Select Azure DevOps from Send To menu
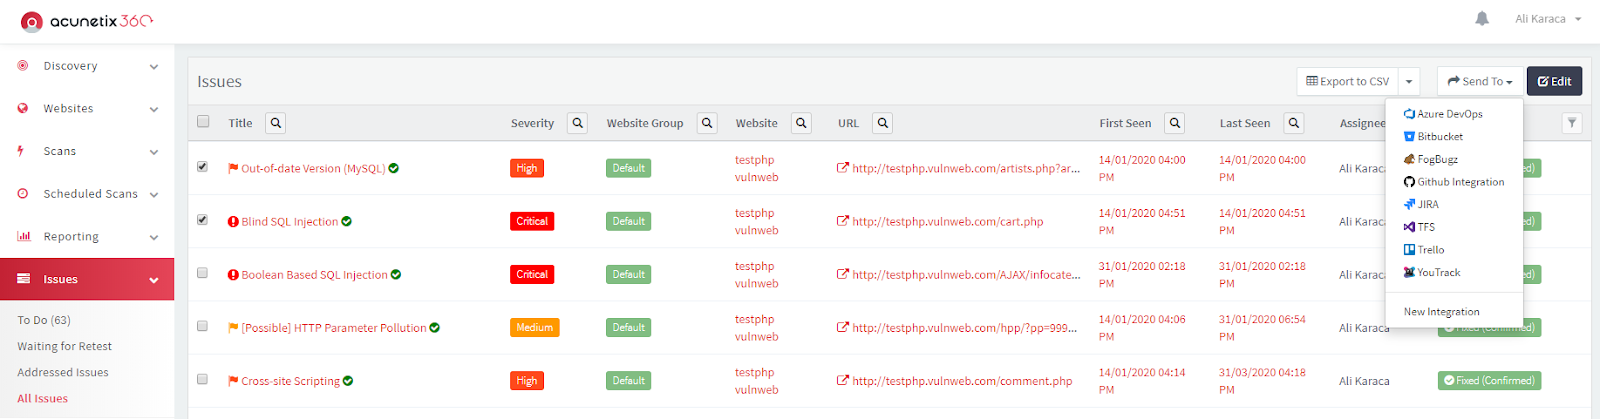 (1443, 114)
